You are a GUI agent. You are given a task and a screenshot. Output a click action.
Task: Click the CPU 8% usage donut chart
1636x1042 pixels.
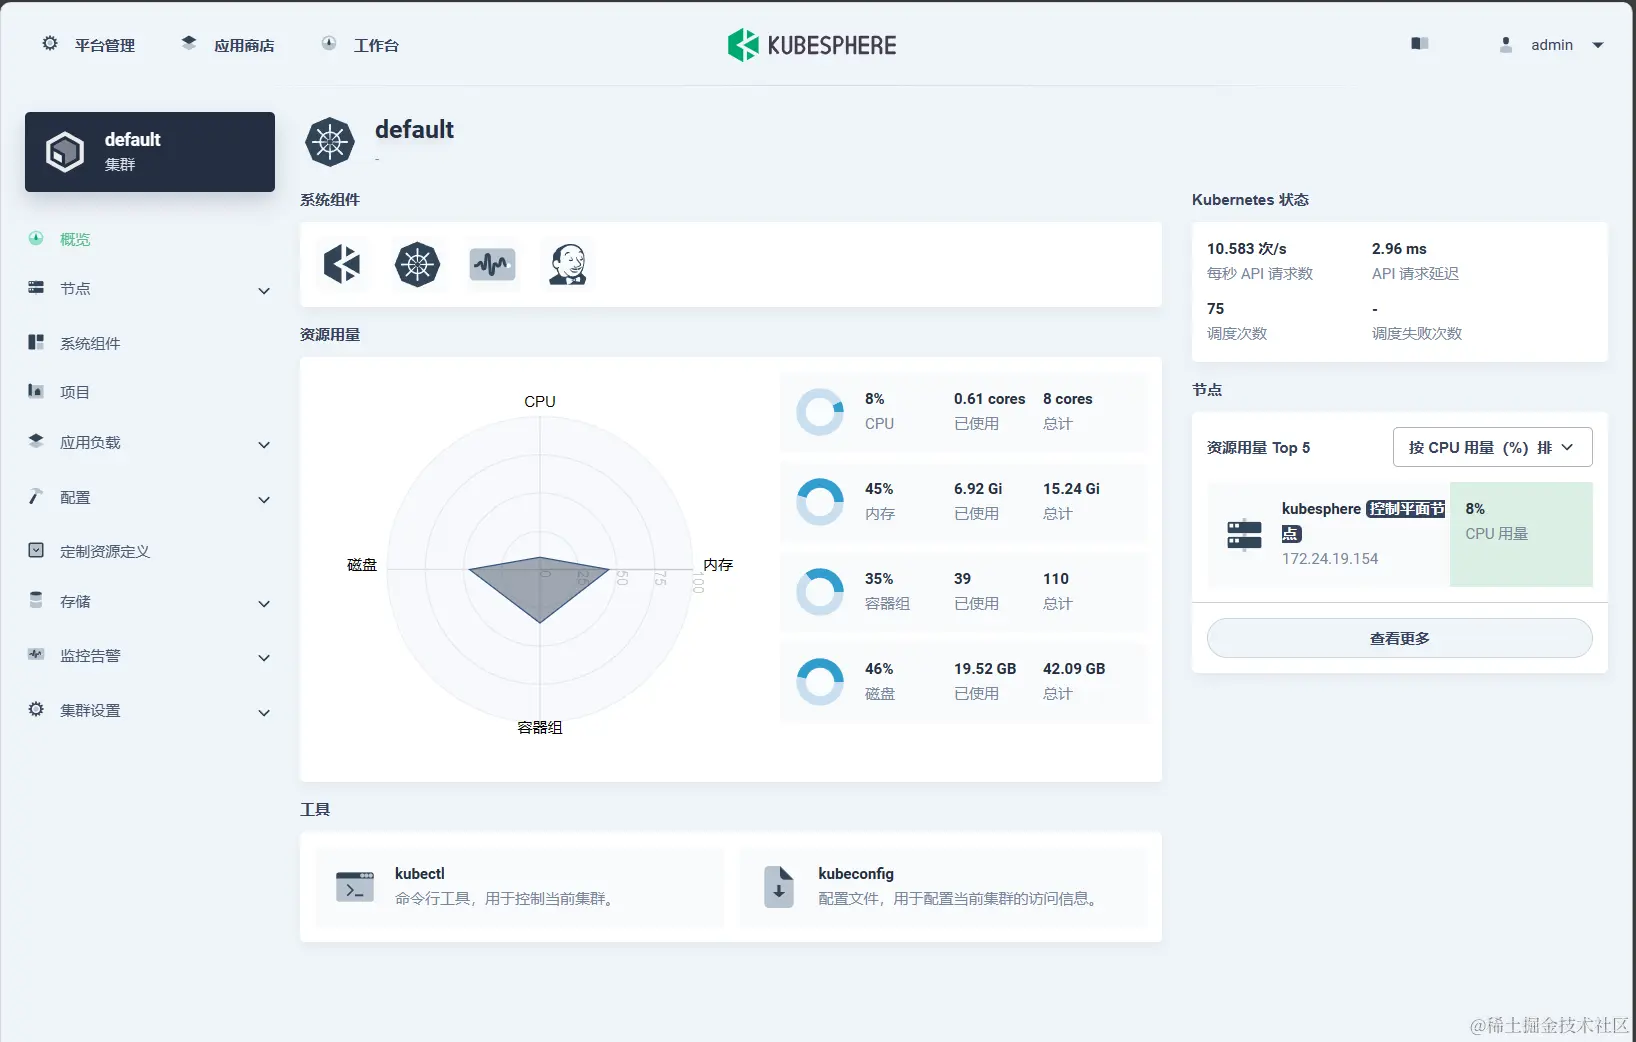click(820, 411)
